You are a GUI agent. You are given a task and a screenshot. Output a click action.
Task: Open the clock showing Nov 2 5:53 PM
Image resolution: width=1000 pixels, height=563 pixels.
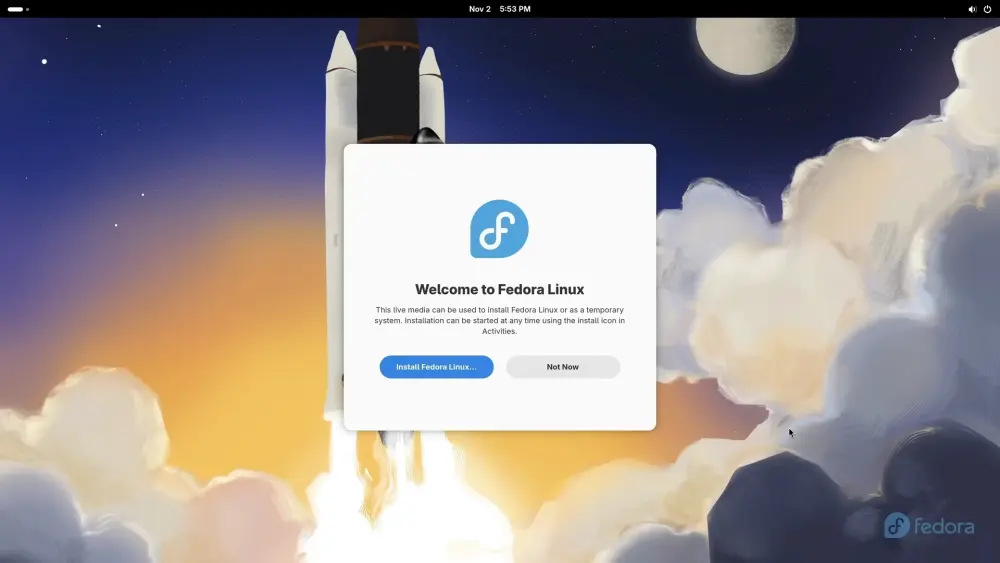pos(499,9)
